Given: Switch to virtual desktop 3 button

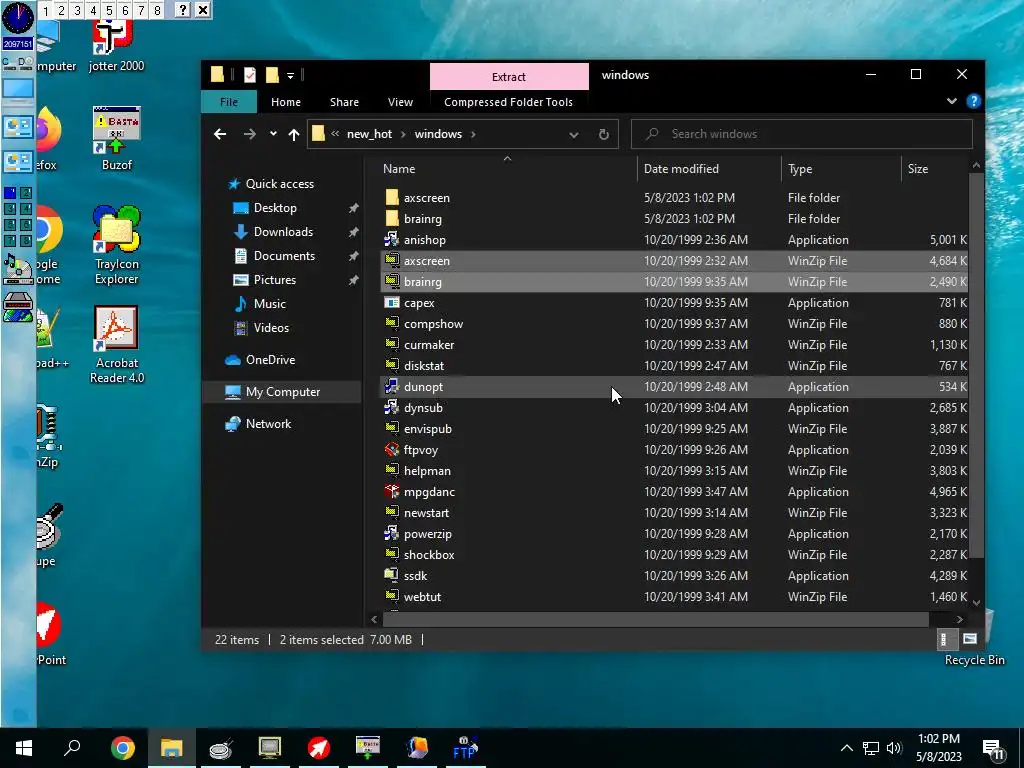Looking at the screenshot, I should click(77, 10).
